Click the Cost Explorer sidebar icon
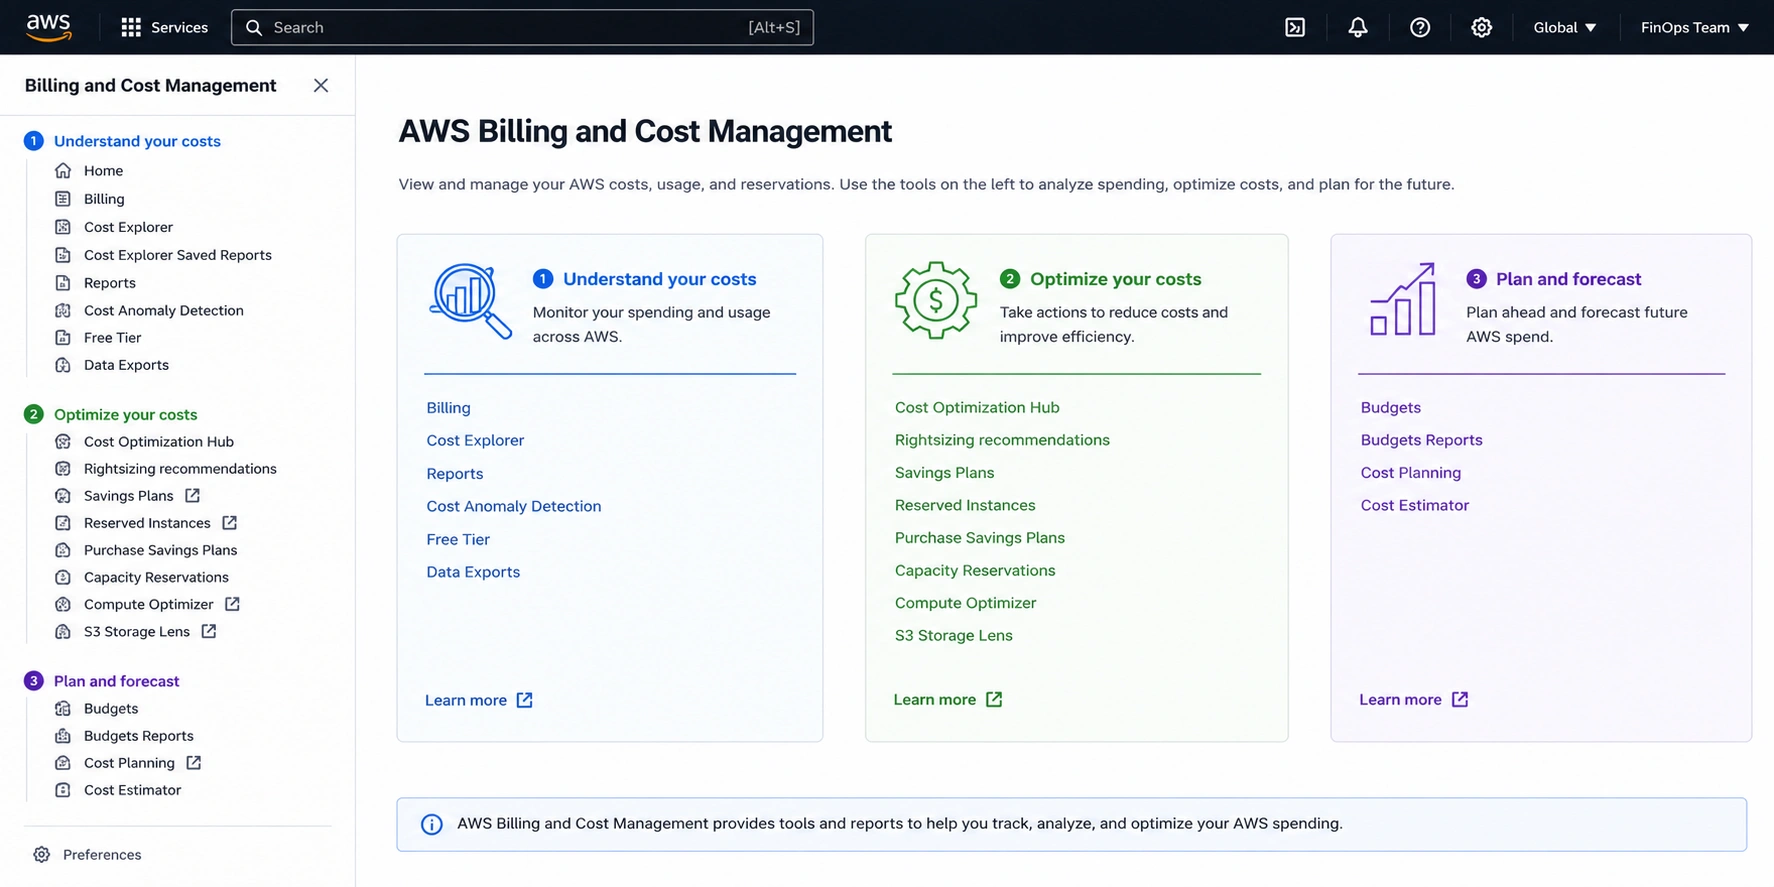Viewport: 1774px width, 887px height. point(63,227)
